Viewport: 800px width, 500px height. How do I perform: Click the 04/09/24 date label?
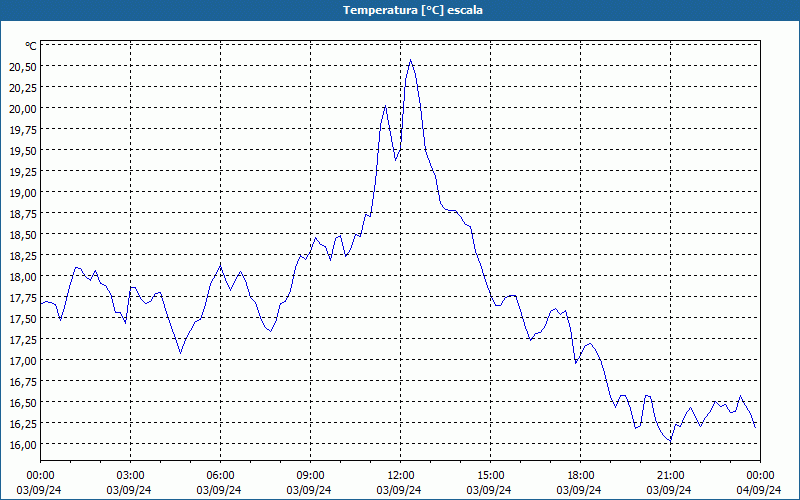point(759,490)
